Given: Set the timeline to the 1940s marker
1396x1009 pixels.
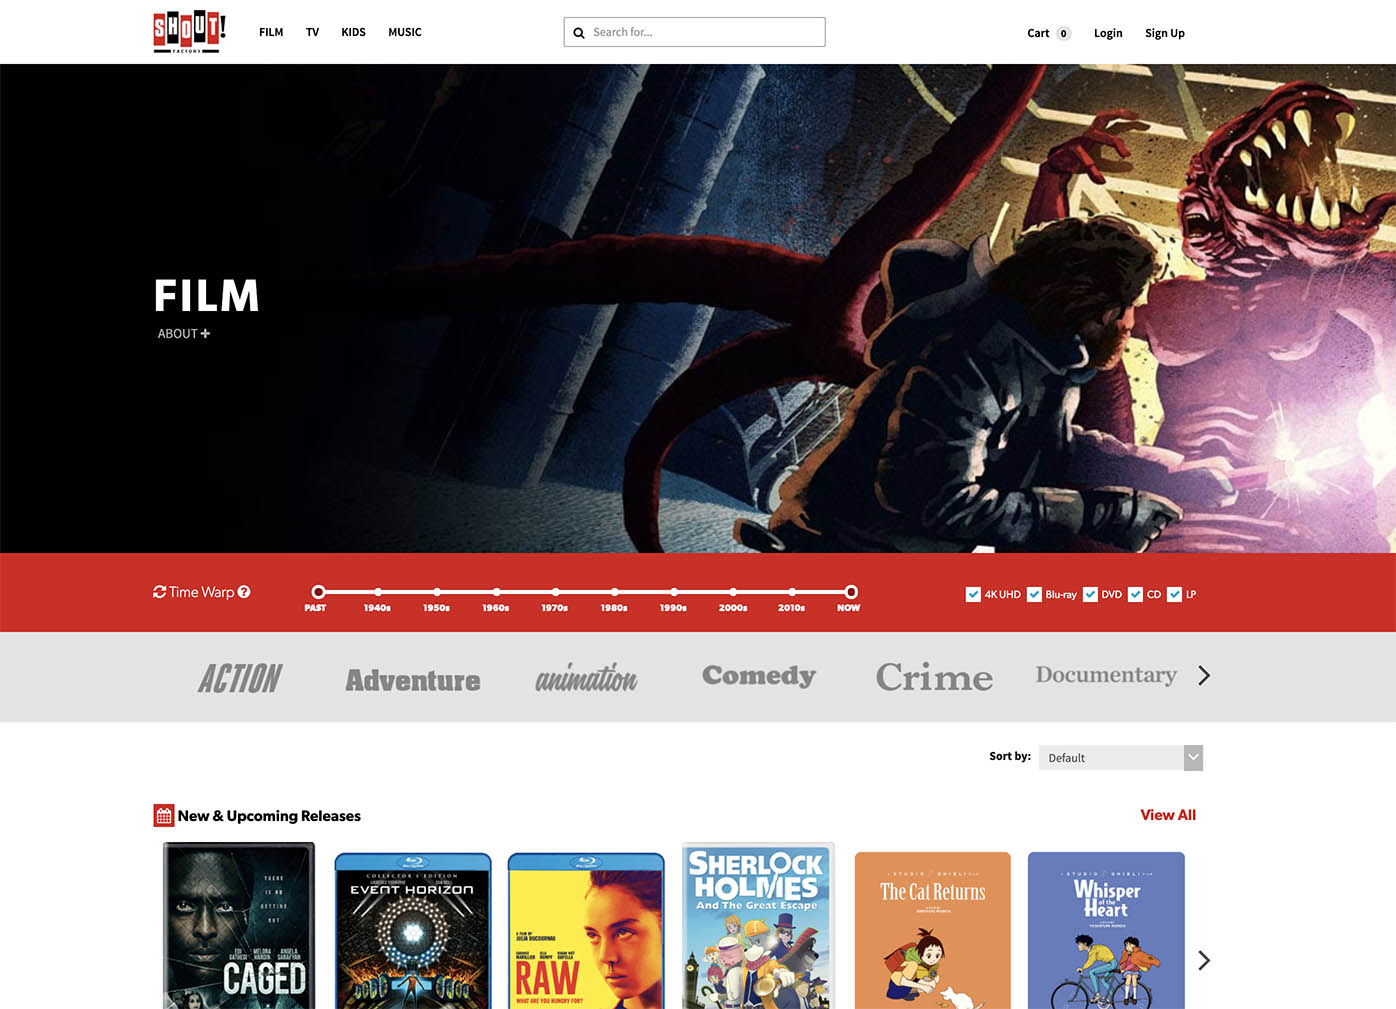Looking at the screenshot, I should coord(378,592).
